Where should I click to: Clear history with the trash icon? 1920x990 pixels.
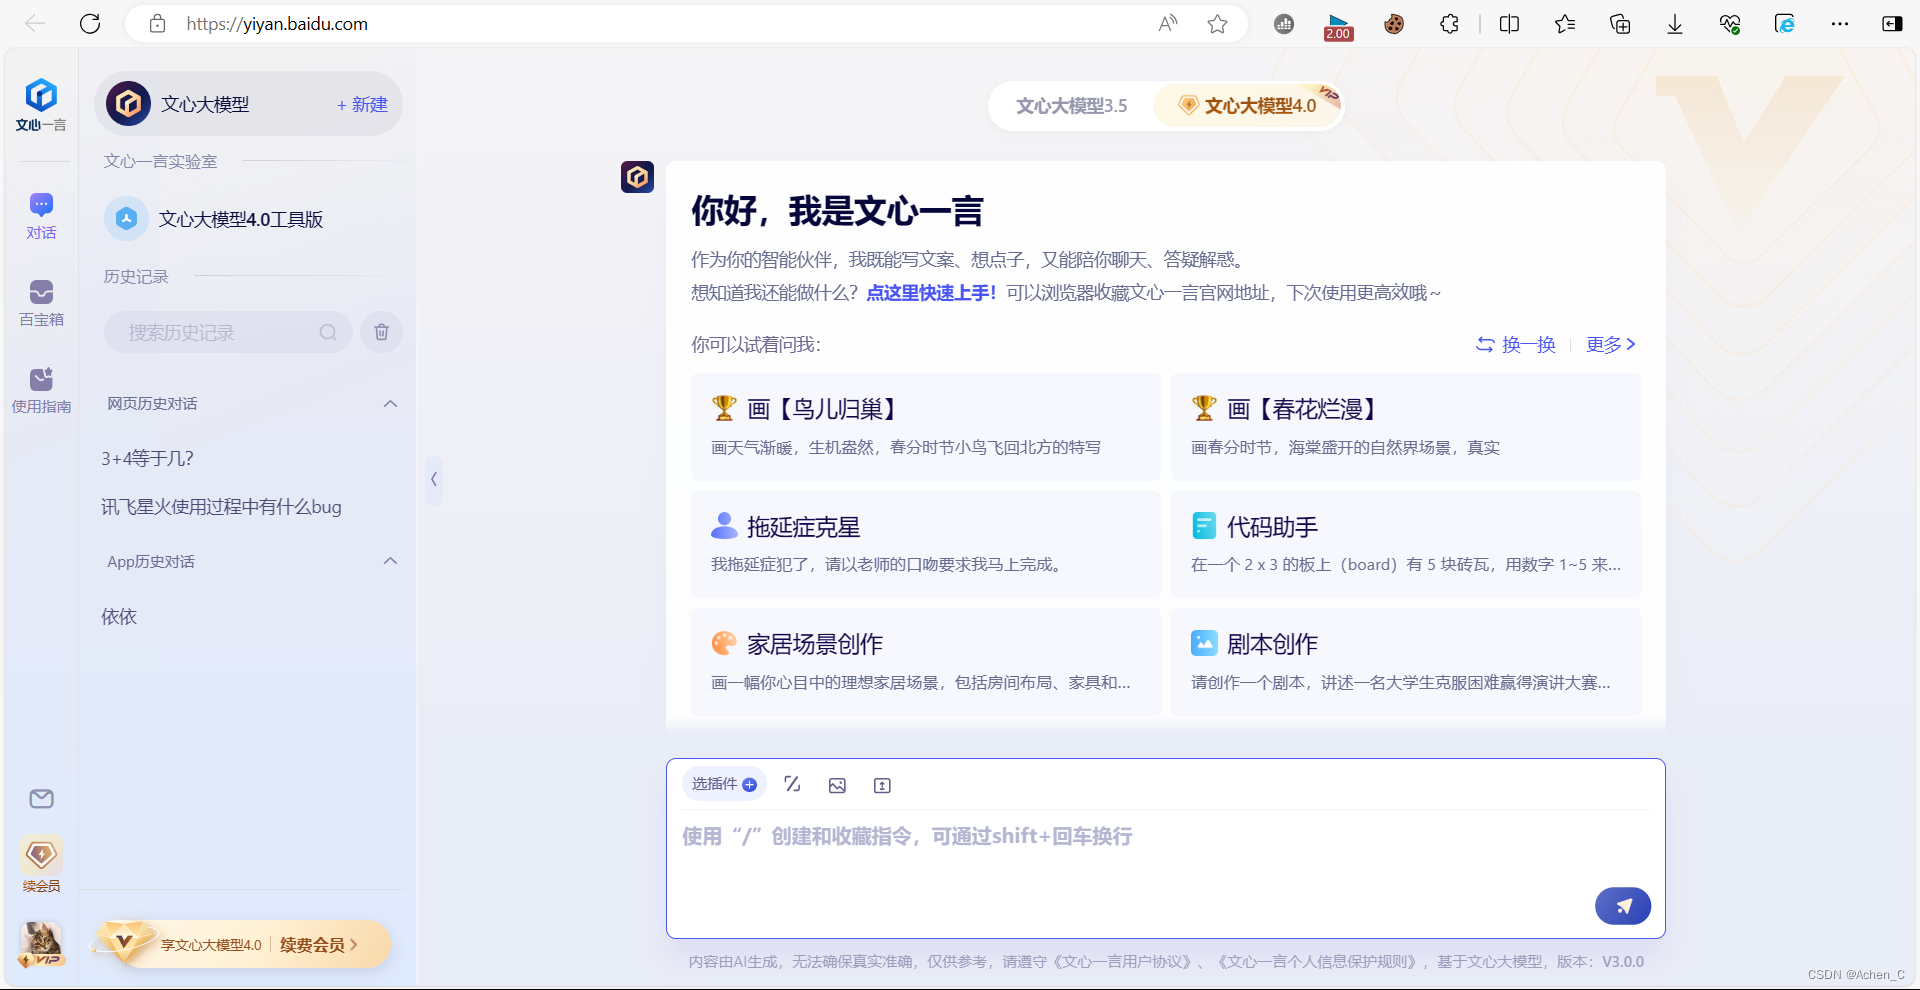[381, 332]
